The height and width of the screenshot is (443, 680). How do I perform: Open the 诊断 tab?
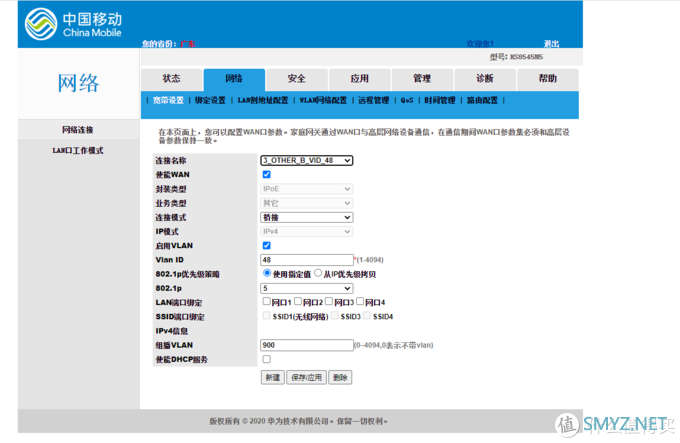485,79
